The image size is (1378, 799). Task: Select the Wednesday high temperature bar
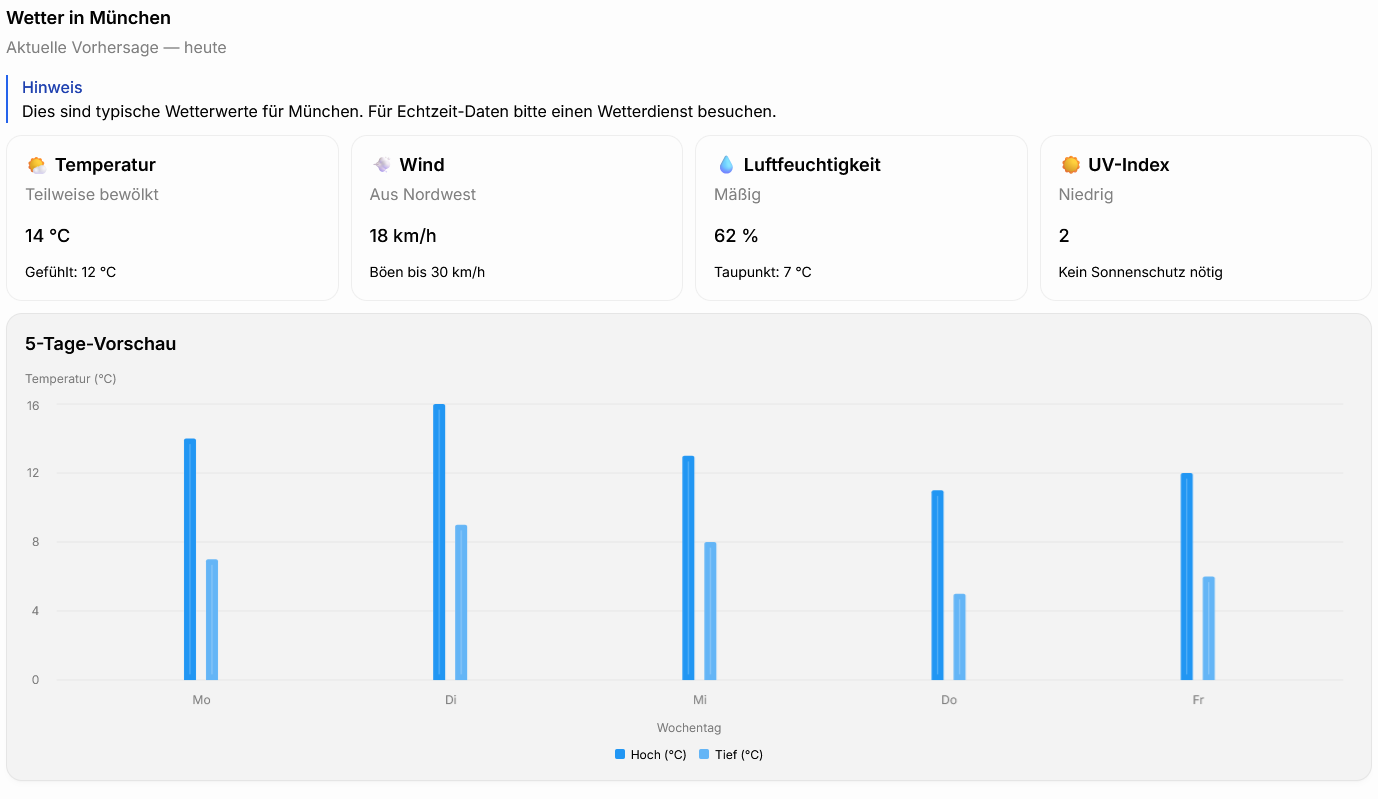tap(688, 568)
